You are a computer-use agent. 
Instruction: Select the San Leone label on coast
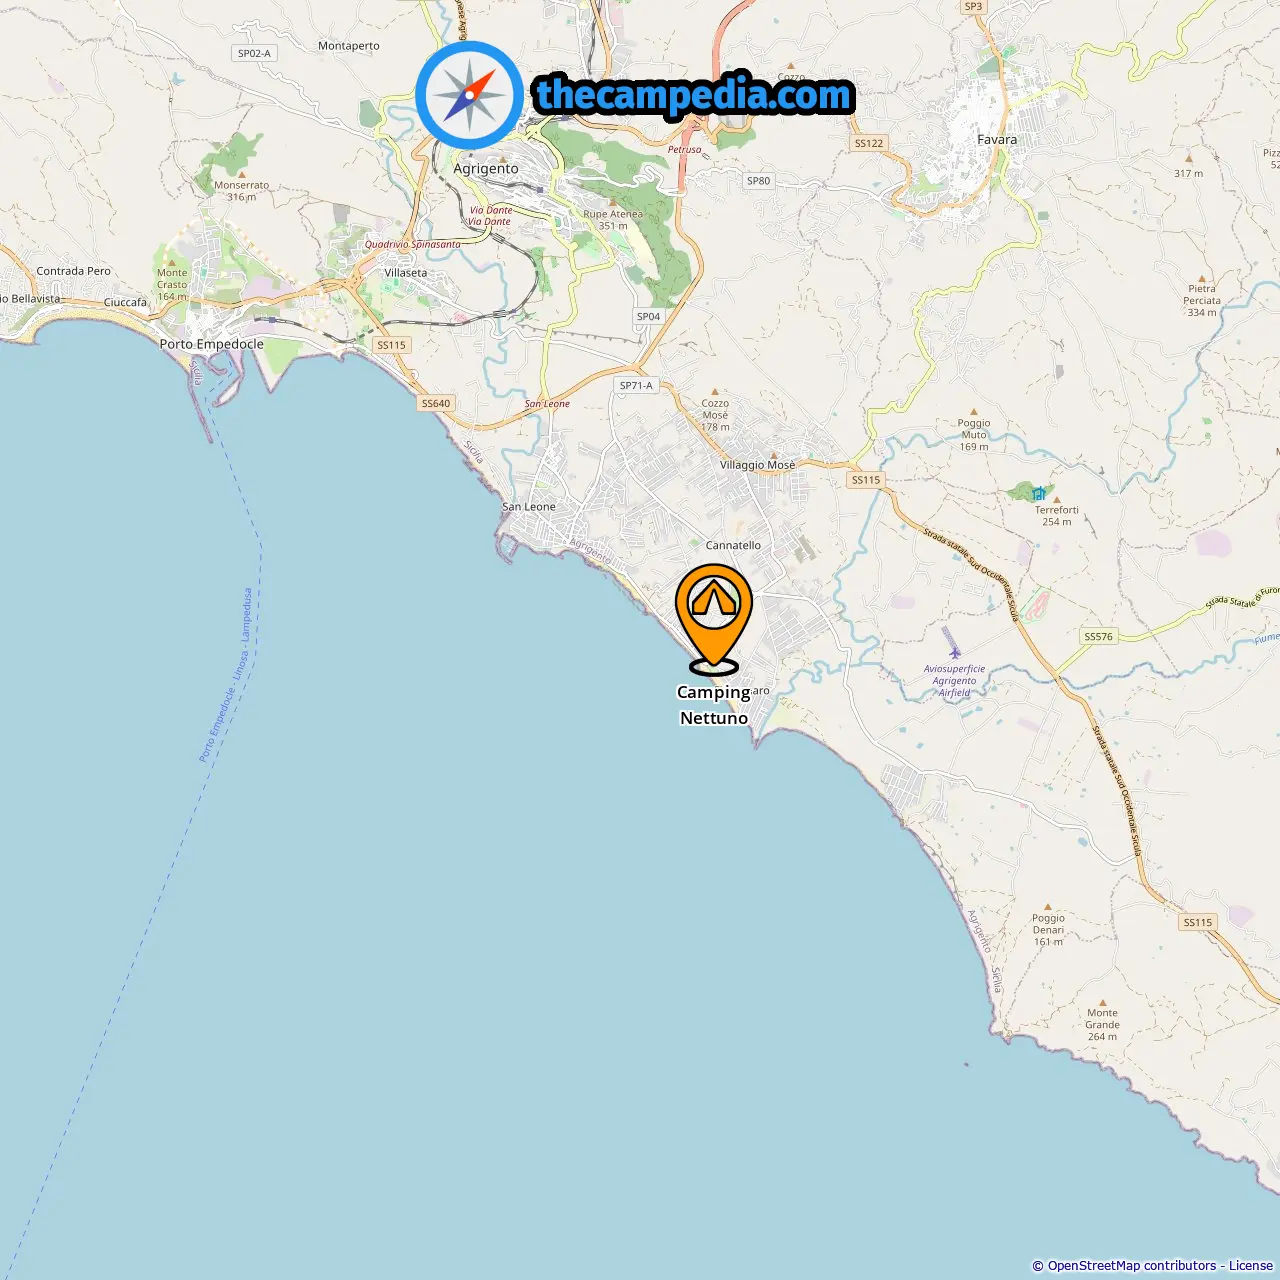coord(529,507)
